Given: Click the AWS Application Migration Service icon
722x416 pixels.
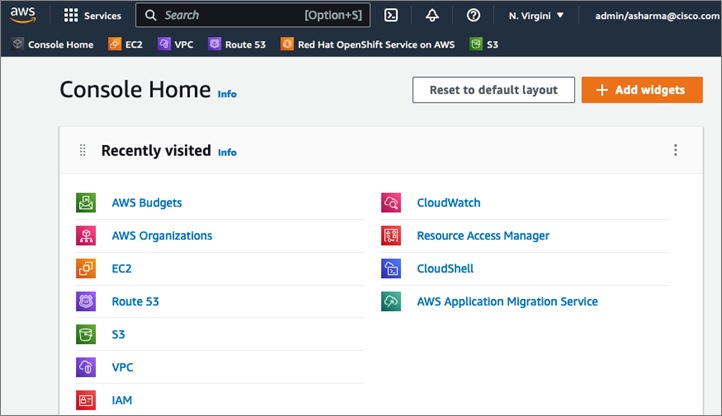Looking at the screenshot, I should coord(391,301).
